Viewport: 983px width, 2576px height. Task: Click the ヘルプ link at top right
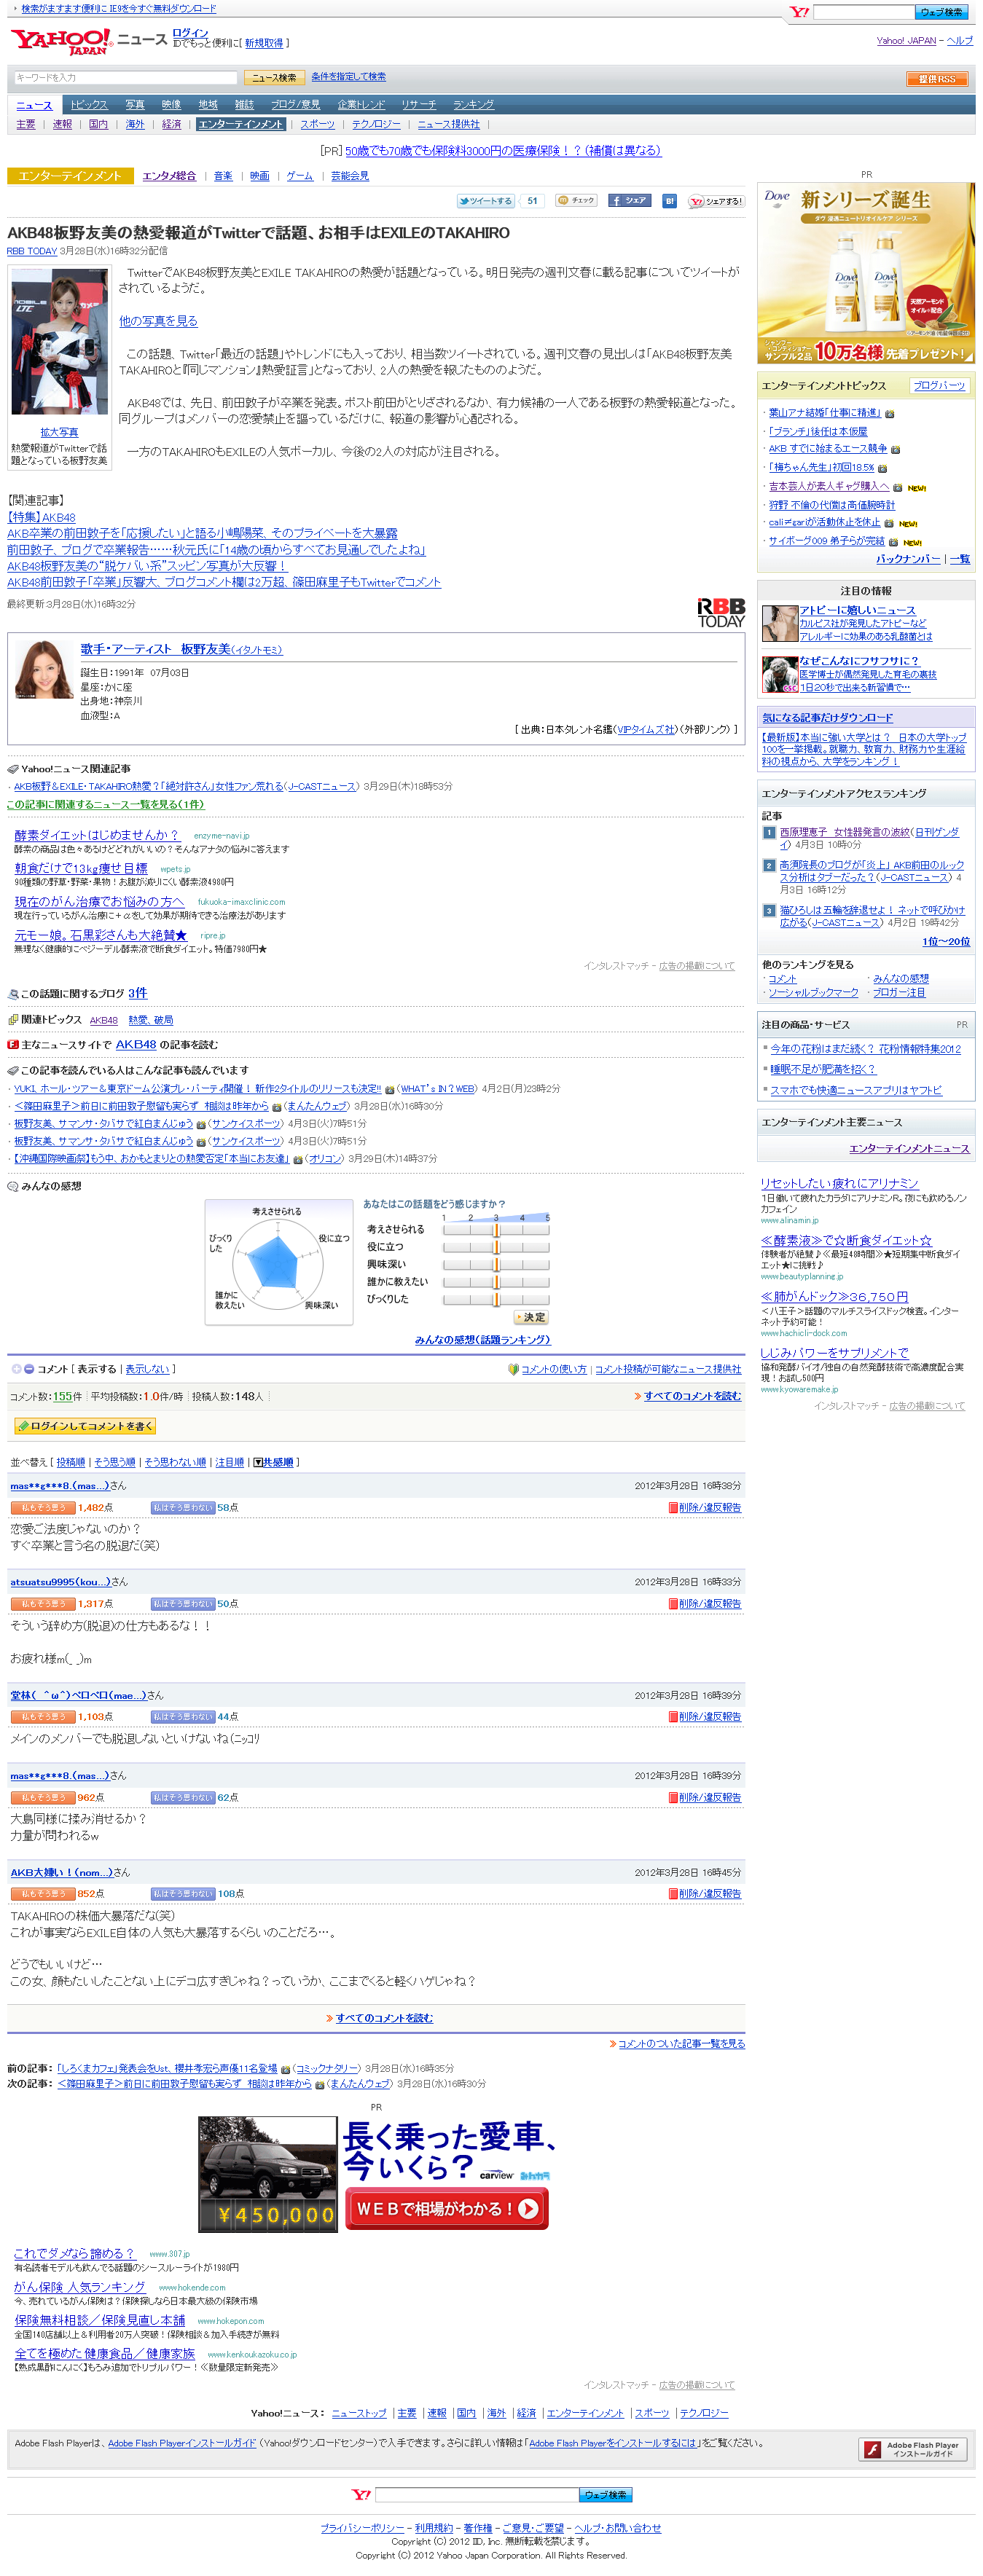[x=960, y=41]
